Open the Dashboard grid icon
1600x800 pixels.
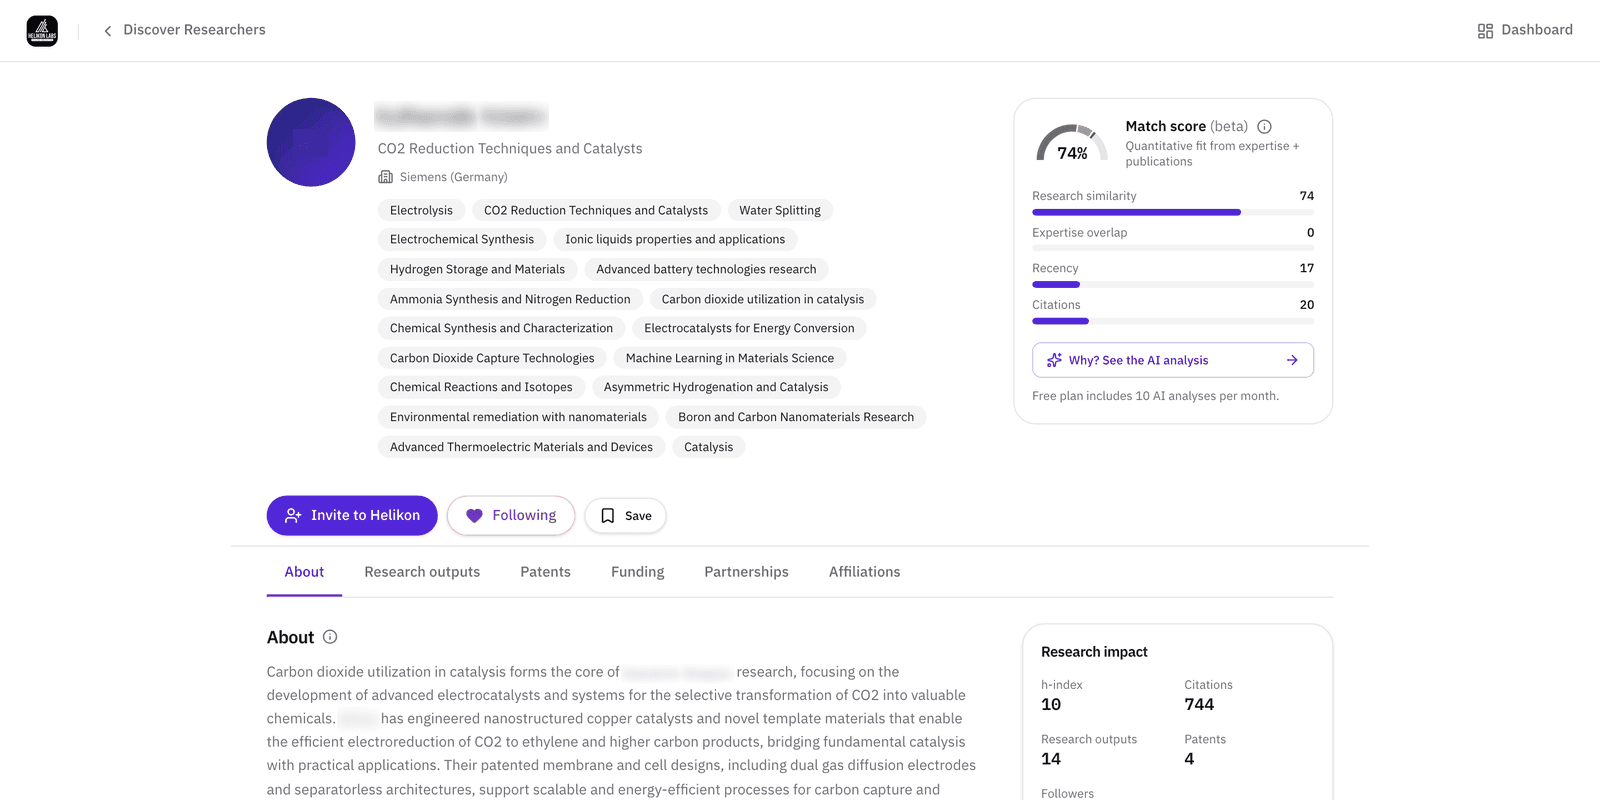point(1485,31)
